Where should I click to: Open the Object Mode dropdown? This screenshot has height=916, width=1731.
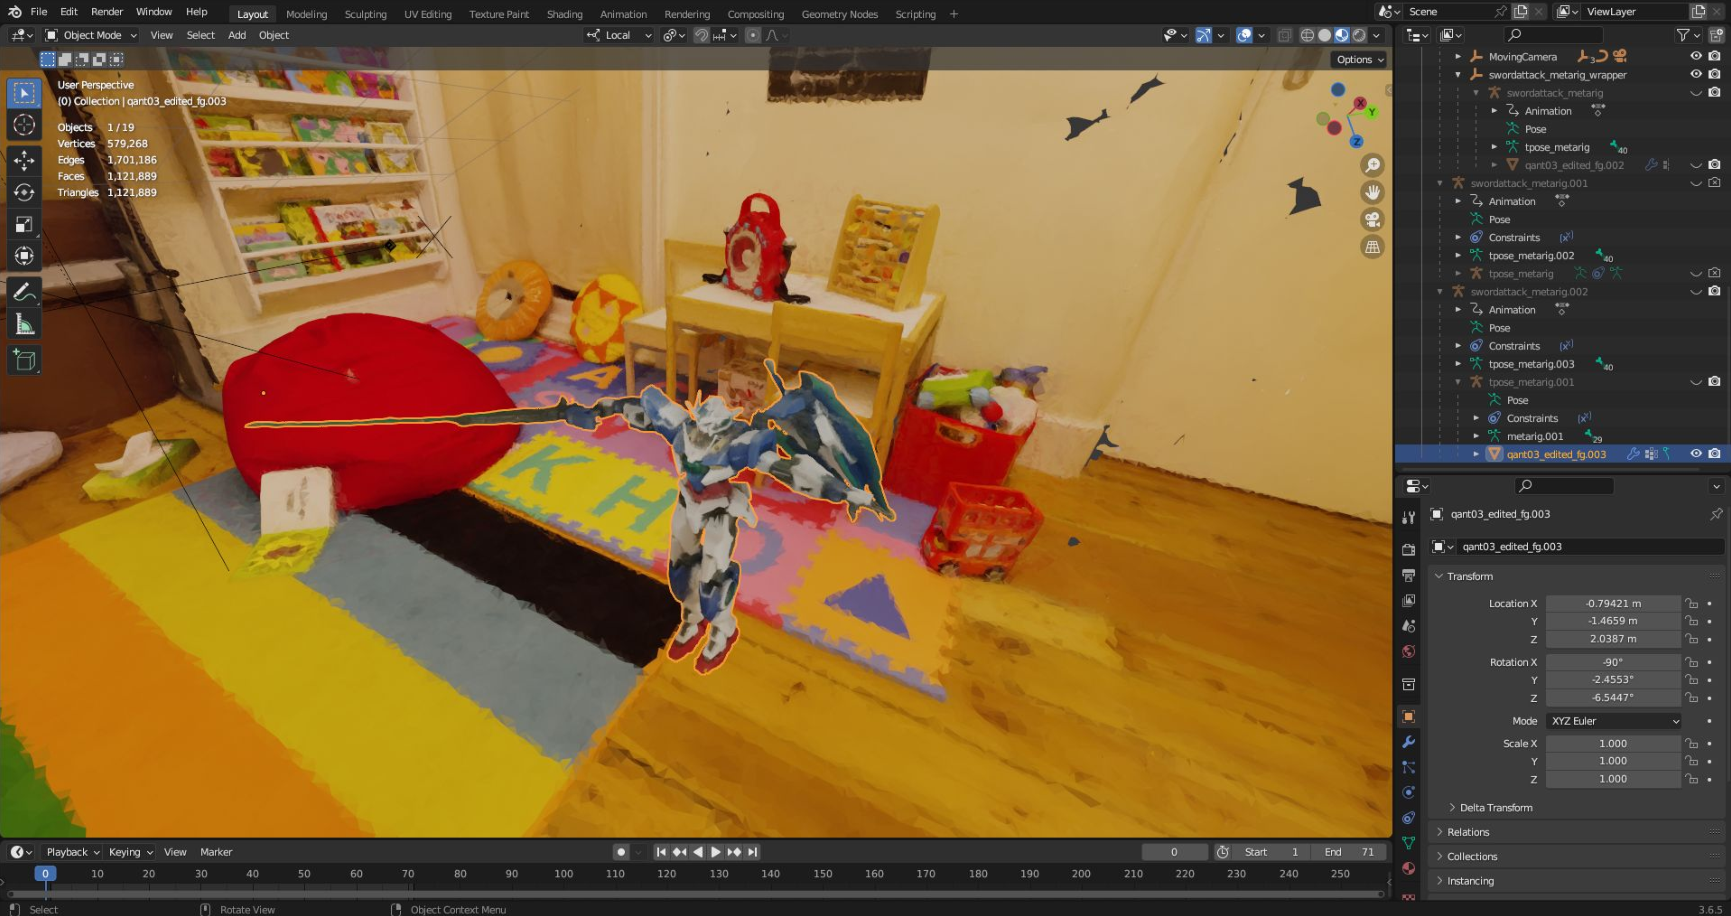90,35
